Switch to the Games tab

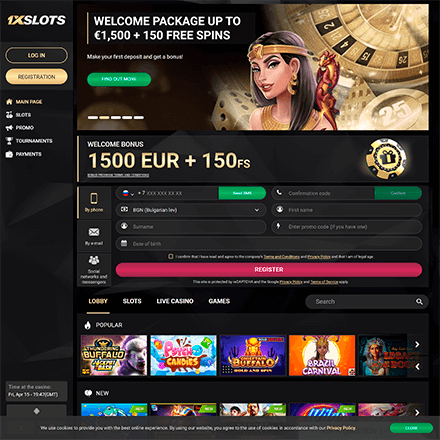coord(219,301)
